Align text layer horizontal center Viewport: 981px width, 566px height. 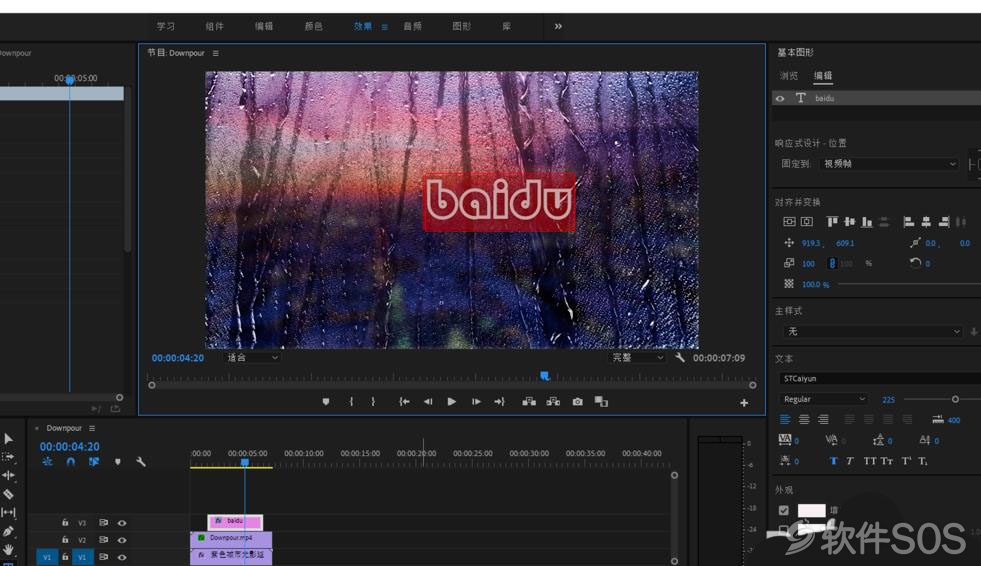pos(807,221)
